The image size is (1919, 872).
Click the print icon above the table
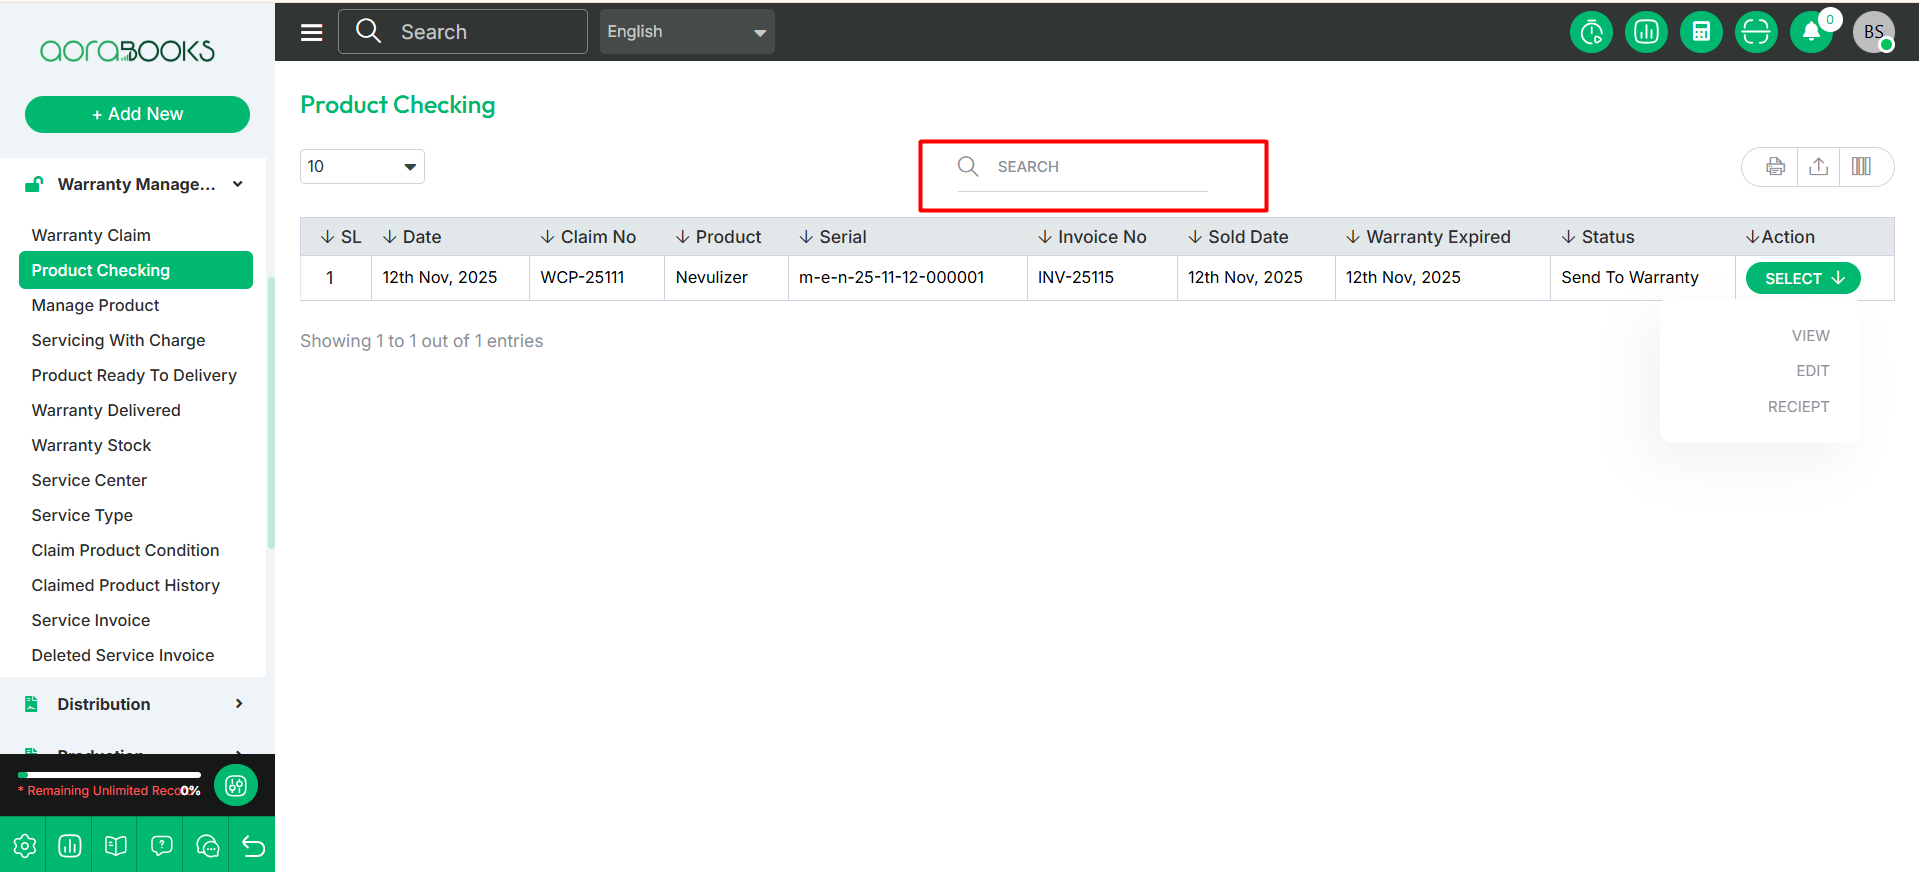coord(1775,167)
